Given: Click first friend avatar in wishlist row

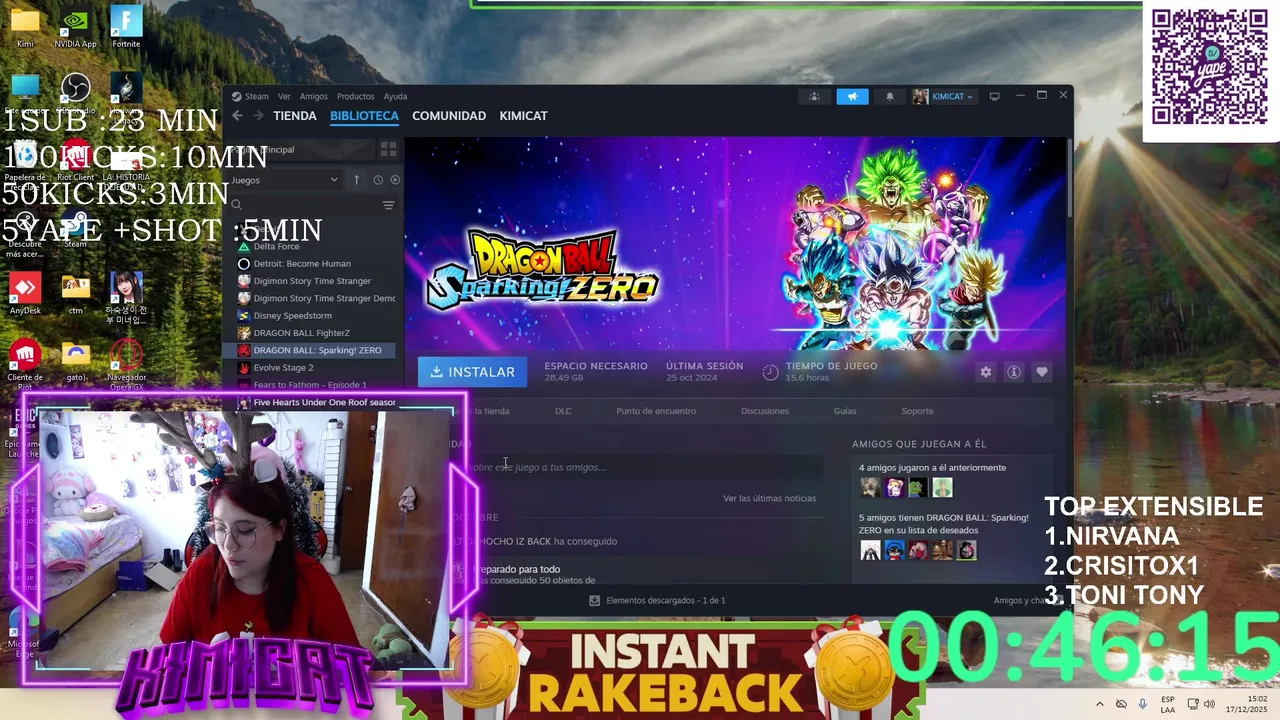Looking at the screenshot, I should (870, 550).
